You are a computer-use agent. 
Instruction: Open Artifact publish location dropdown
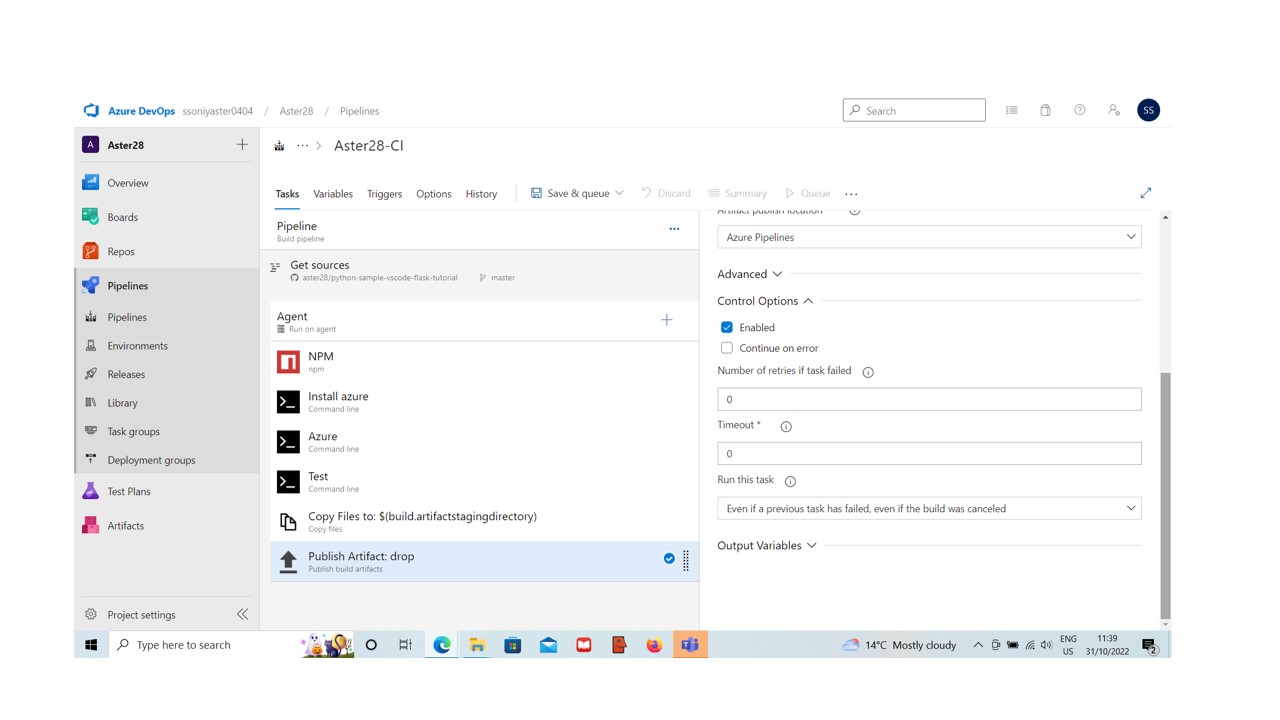(929, 237)
